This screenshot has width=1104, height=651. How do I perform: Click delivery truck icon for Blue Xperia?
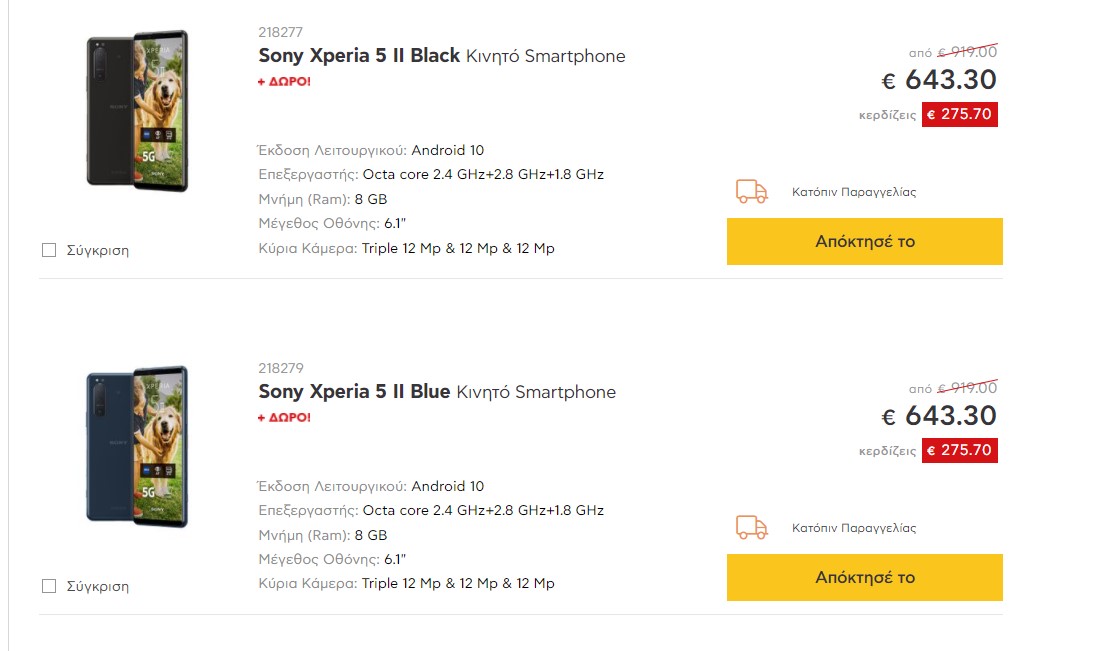pyautogui.click(x=751, y=527)
